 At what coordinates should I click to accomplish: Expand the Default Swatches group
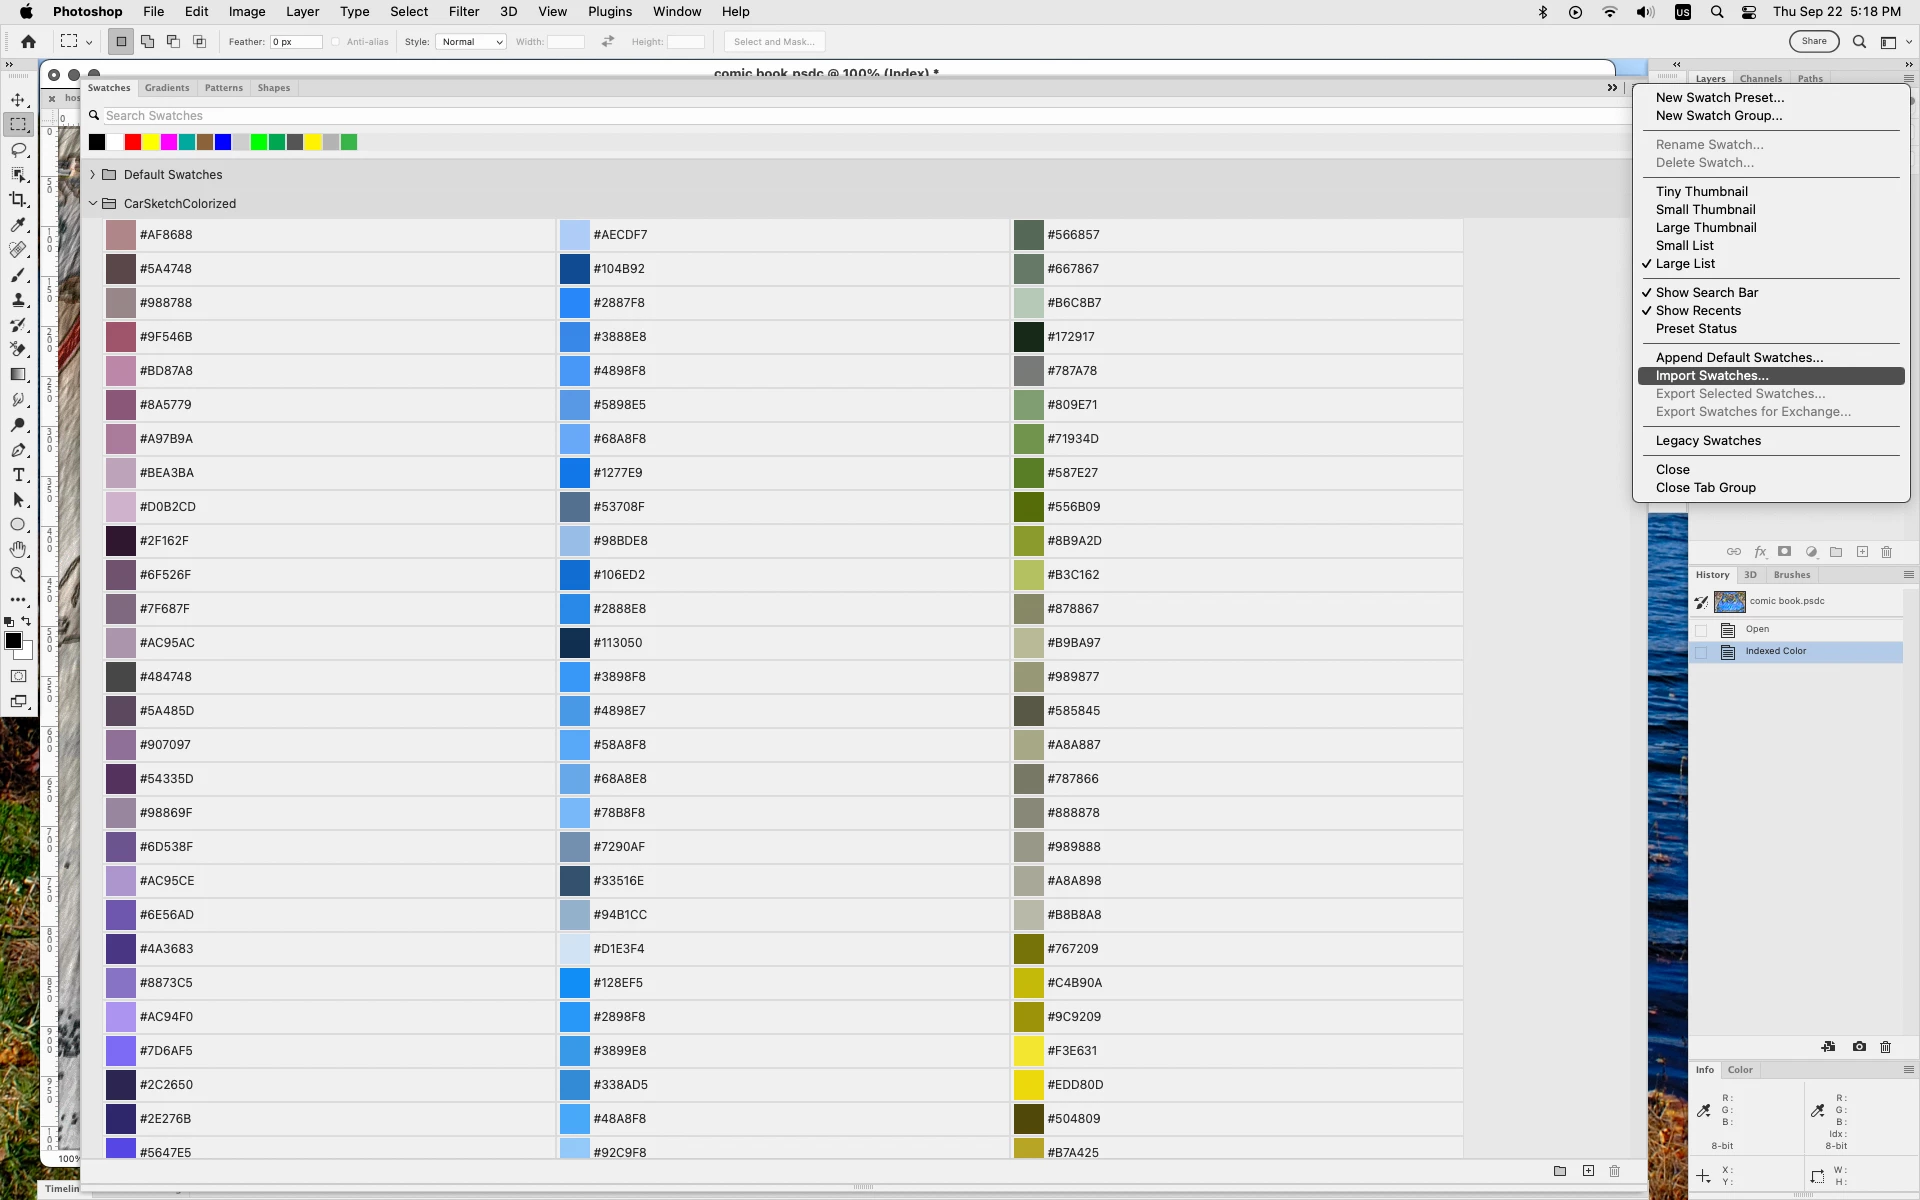click(93, 175)
